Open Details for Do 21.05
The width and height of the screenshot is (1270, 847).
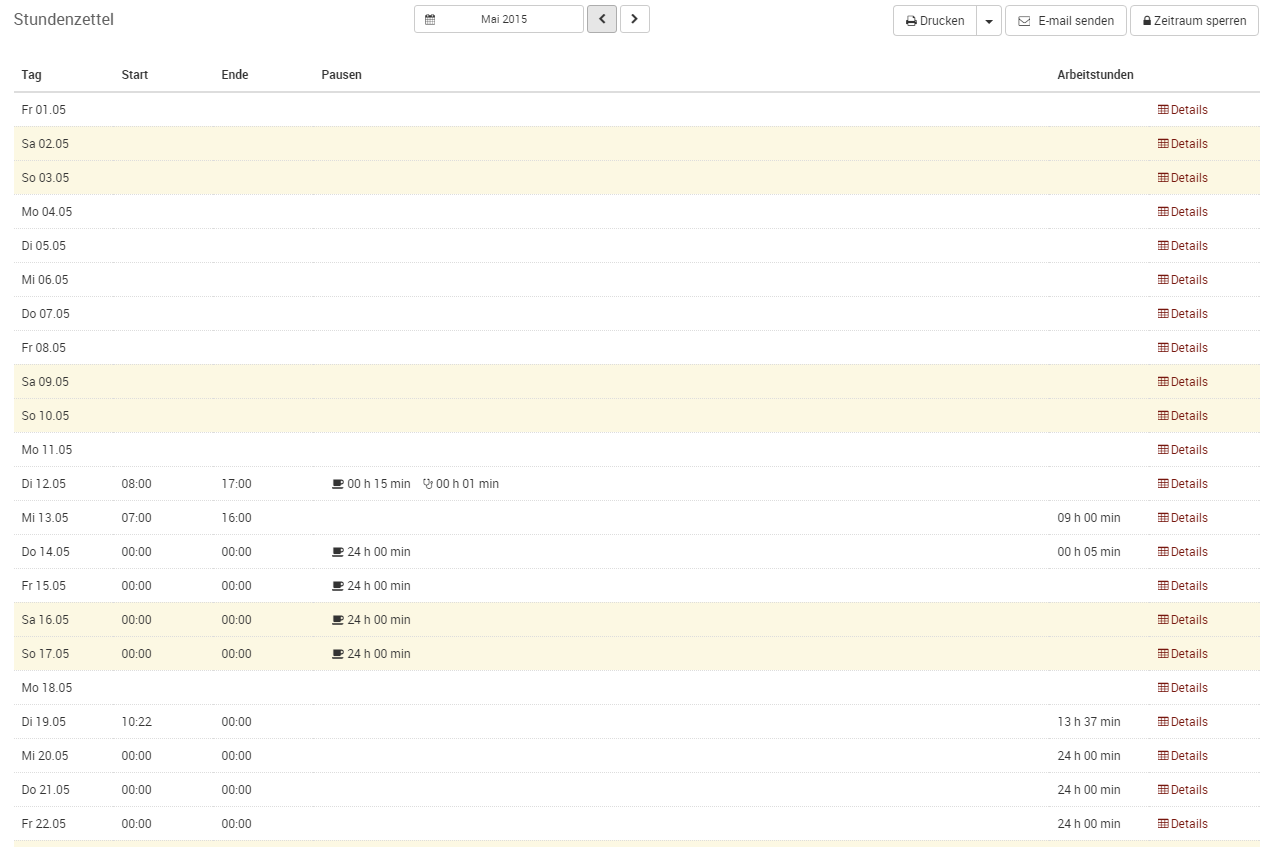pyautogui.click(x=1183, y=790)
